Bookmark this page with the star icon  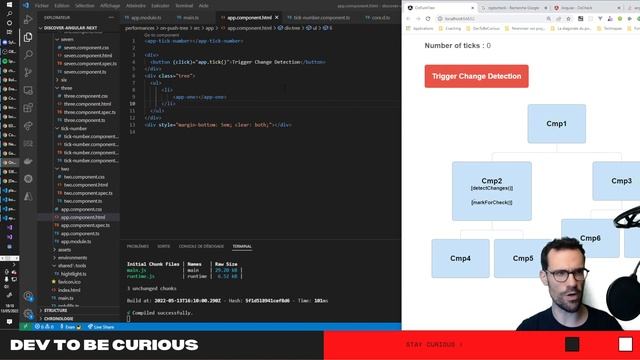tap(568, 18)
